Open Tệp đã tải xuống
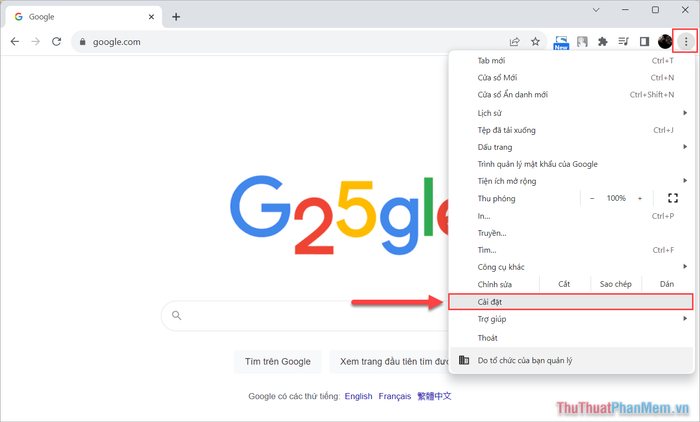This screenshot has width=700, height=422. (x=571, y=130)
